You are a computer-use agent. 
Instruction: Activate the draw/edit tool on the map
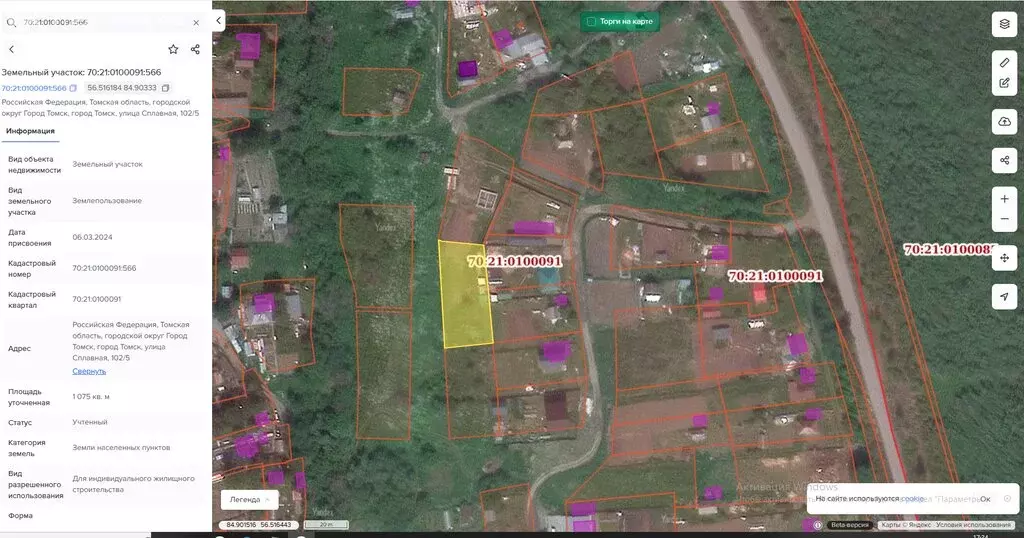pos(1004,83)
